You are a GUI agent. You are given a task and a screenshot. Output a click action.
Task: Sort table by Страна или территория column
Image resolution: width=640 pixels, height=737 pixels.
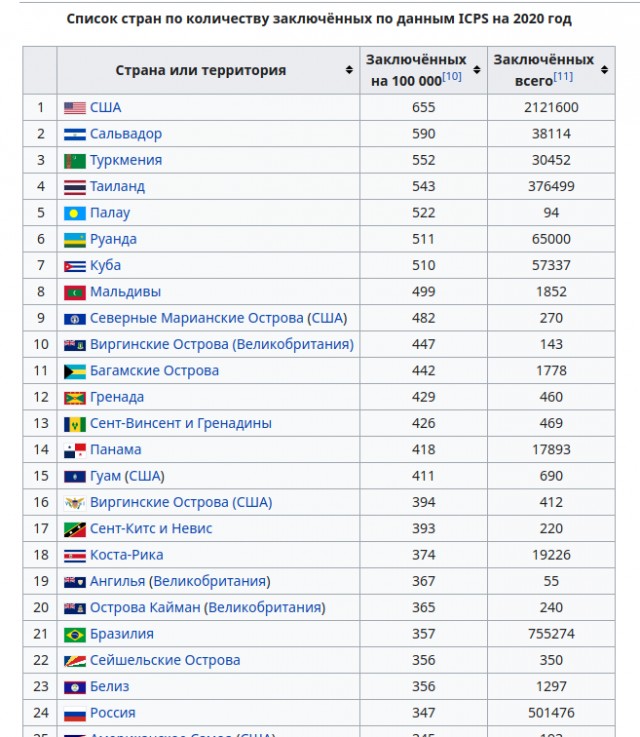point(349,70)
